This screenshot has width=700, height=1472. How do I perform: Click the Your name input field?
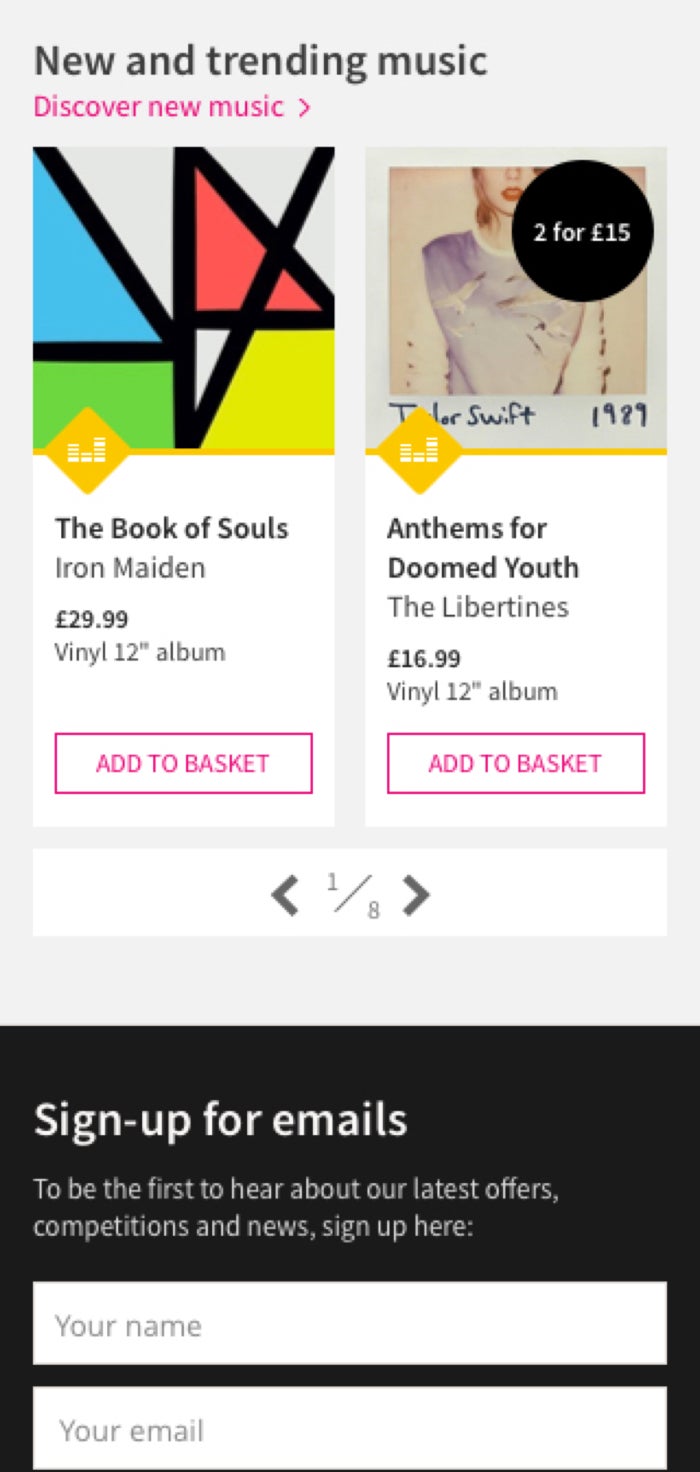coord(349,1322)
